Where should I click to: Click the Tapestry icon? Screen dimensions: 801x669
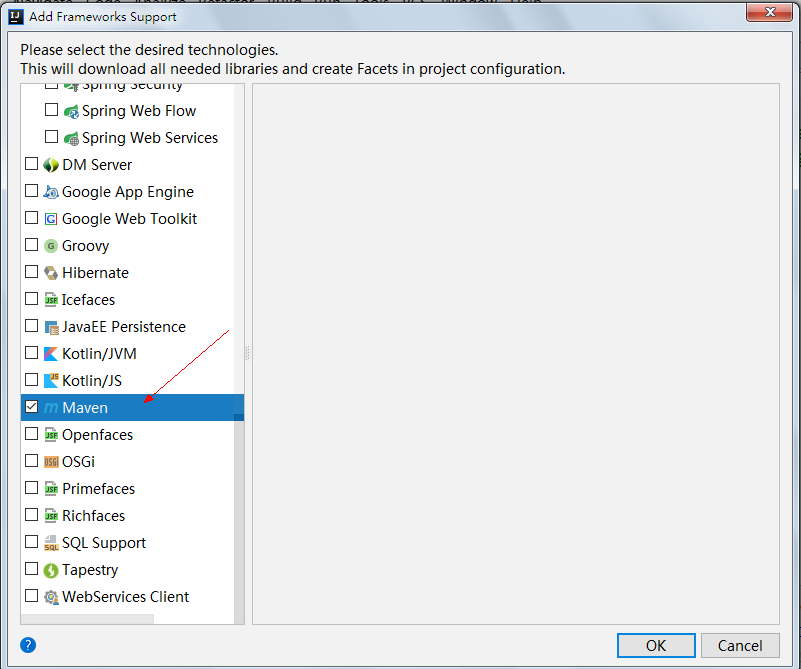coord(51,570)
